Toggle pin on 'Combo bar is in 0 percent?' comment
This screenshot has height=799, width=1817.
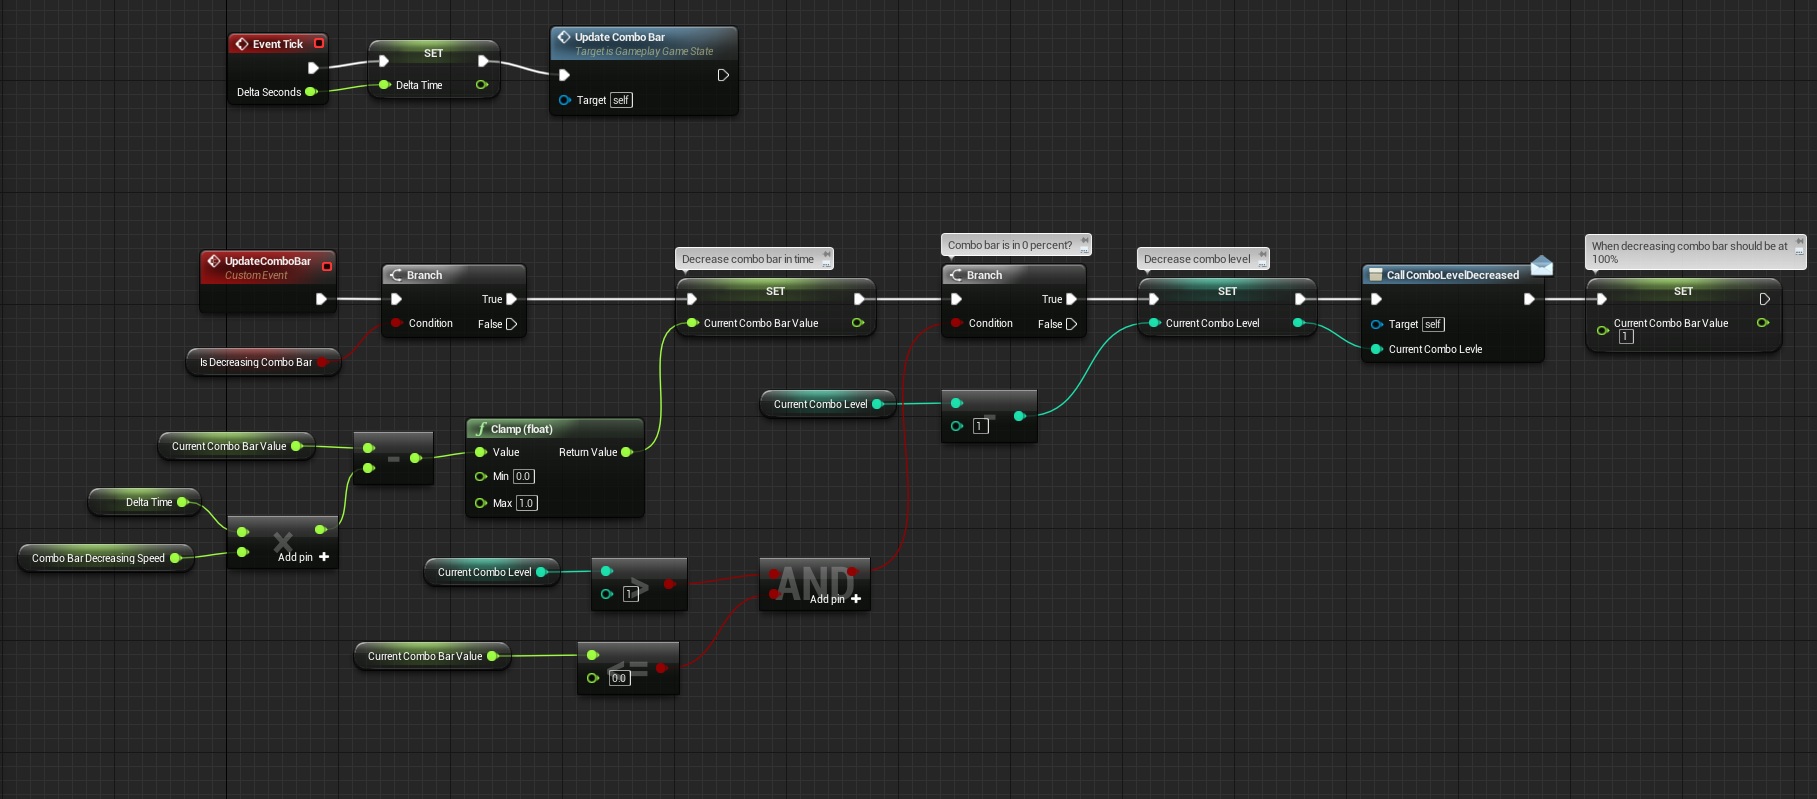click(1085, 240)
